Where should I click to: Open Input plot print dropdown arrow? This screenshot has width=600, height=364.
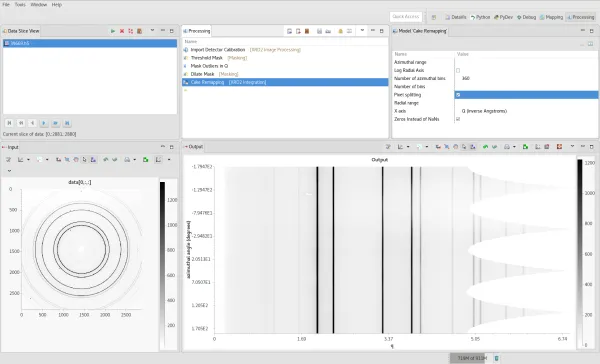tap(134, 160)
